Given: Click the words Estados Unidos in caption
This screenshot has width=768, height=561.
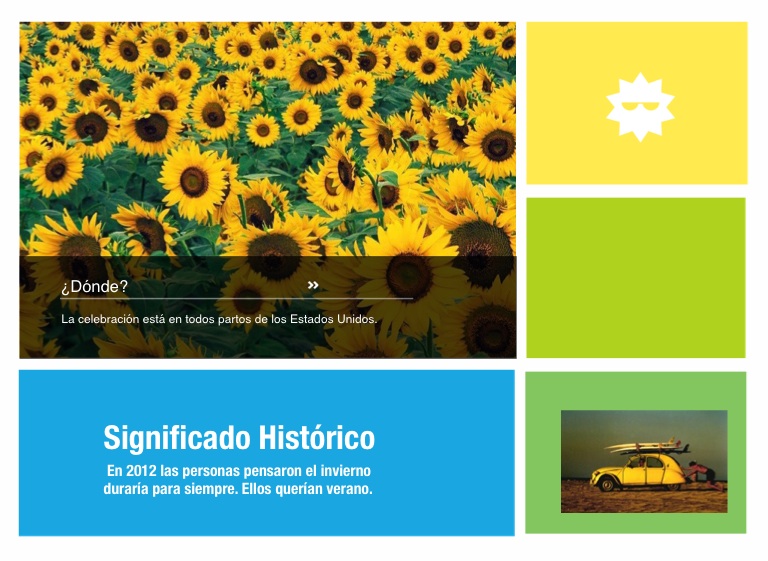Looking at the screenshot, I should (x=334, y=320).
